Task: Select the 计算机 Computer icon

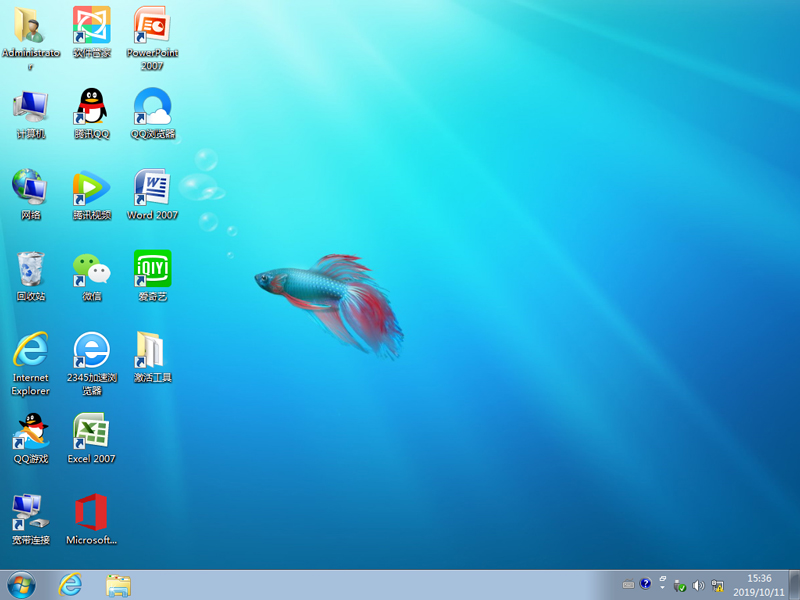Action: coord(30,107)
